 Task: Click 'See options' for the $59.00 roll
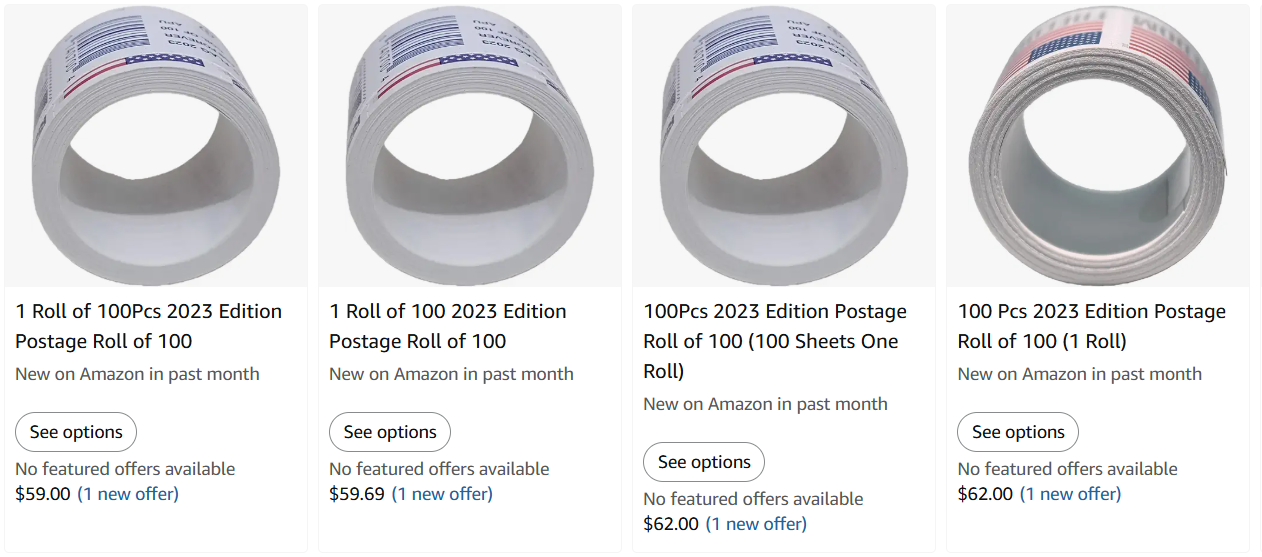pyautogui.click(x=76, y=432)
